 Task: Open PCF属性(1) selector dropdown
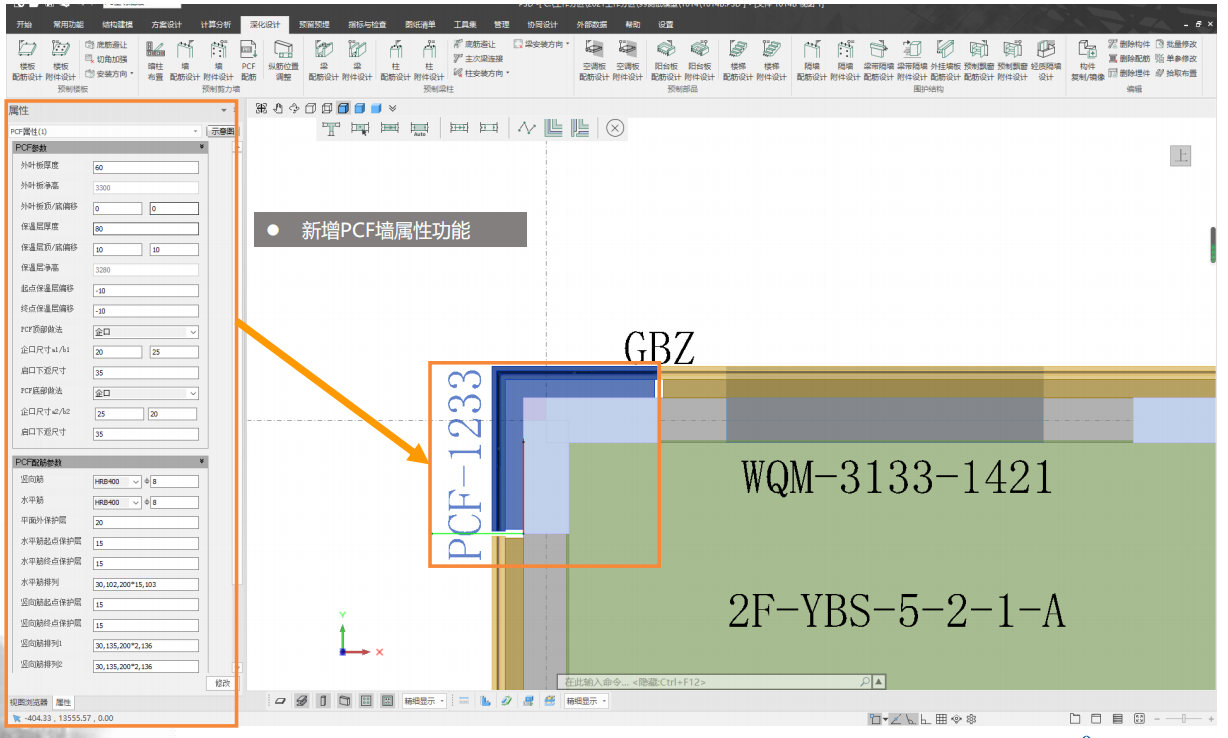point(104,131)
